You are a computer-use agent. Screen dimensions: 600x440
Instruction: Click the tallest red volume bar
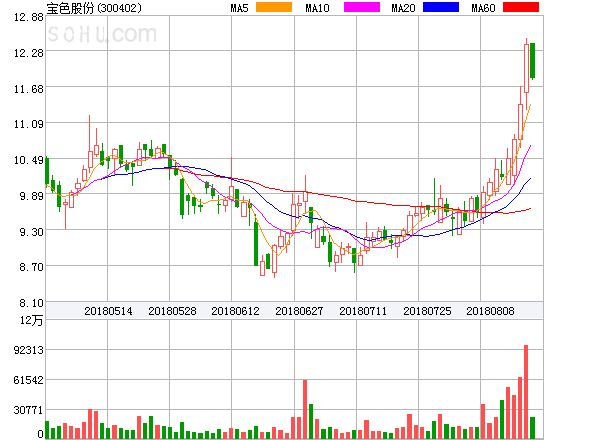pos(526,392)
